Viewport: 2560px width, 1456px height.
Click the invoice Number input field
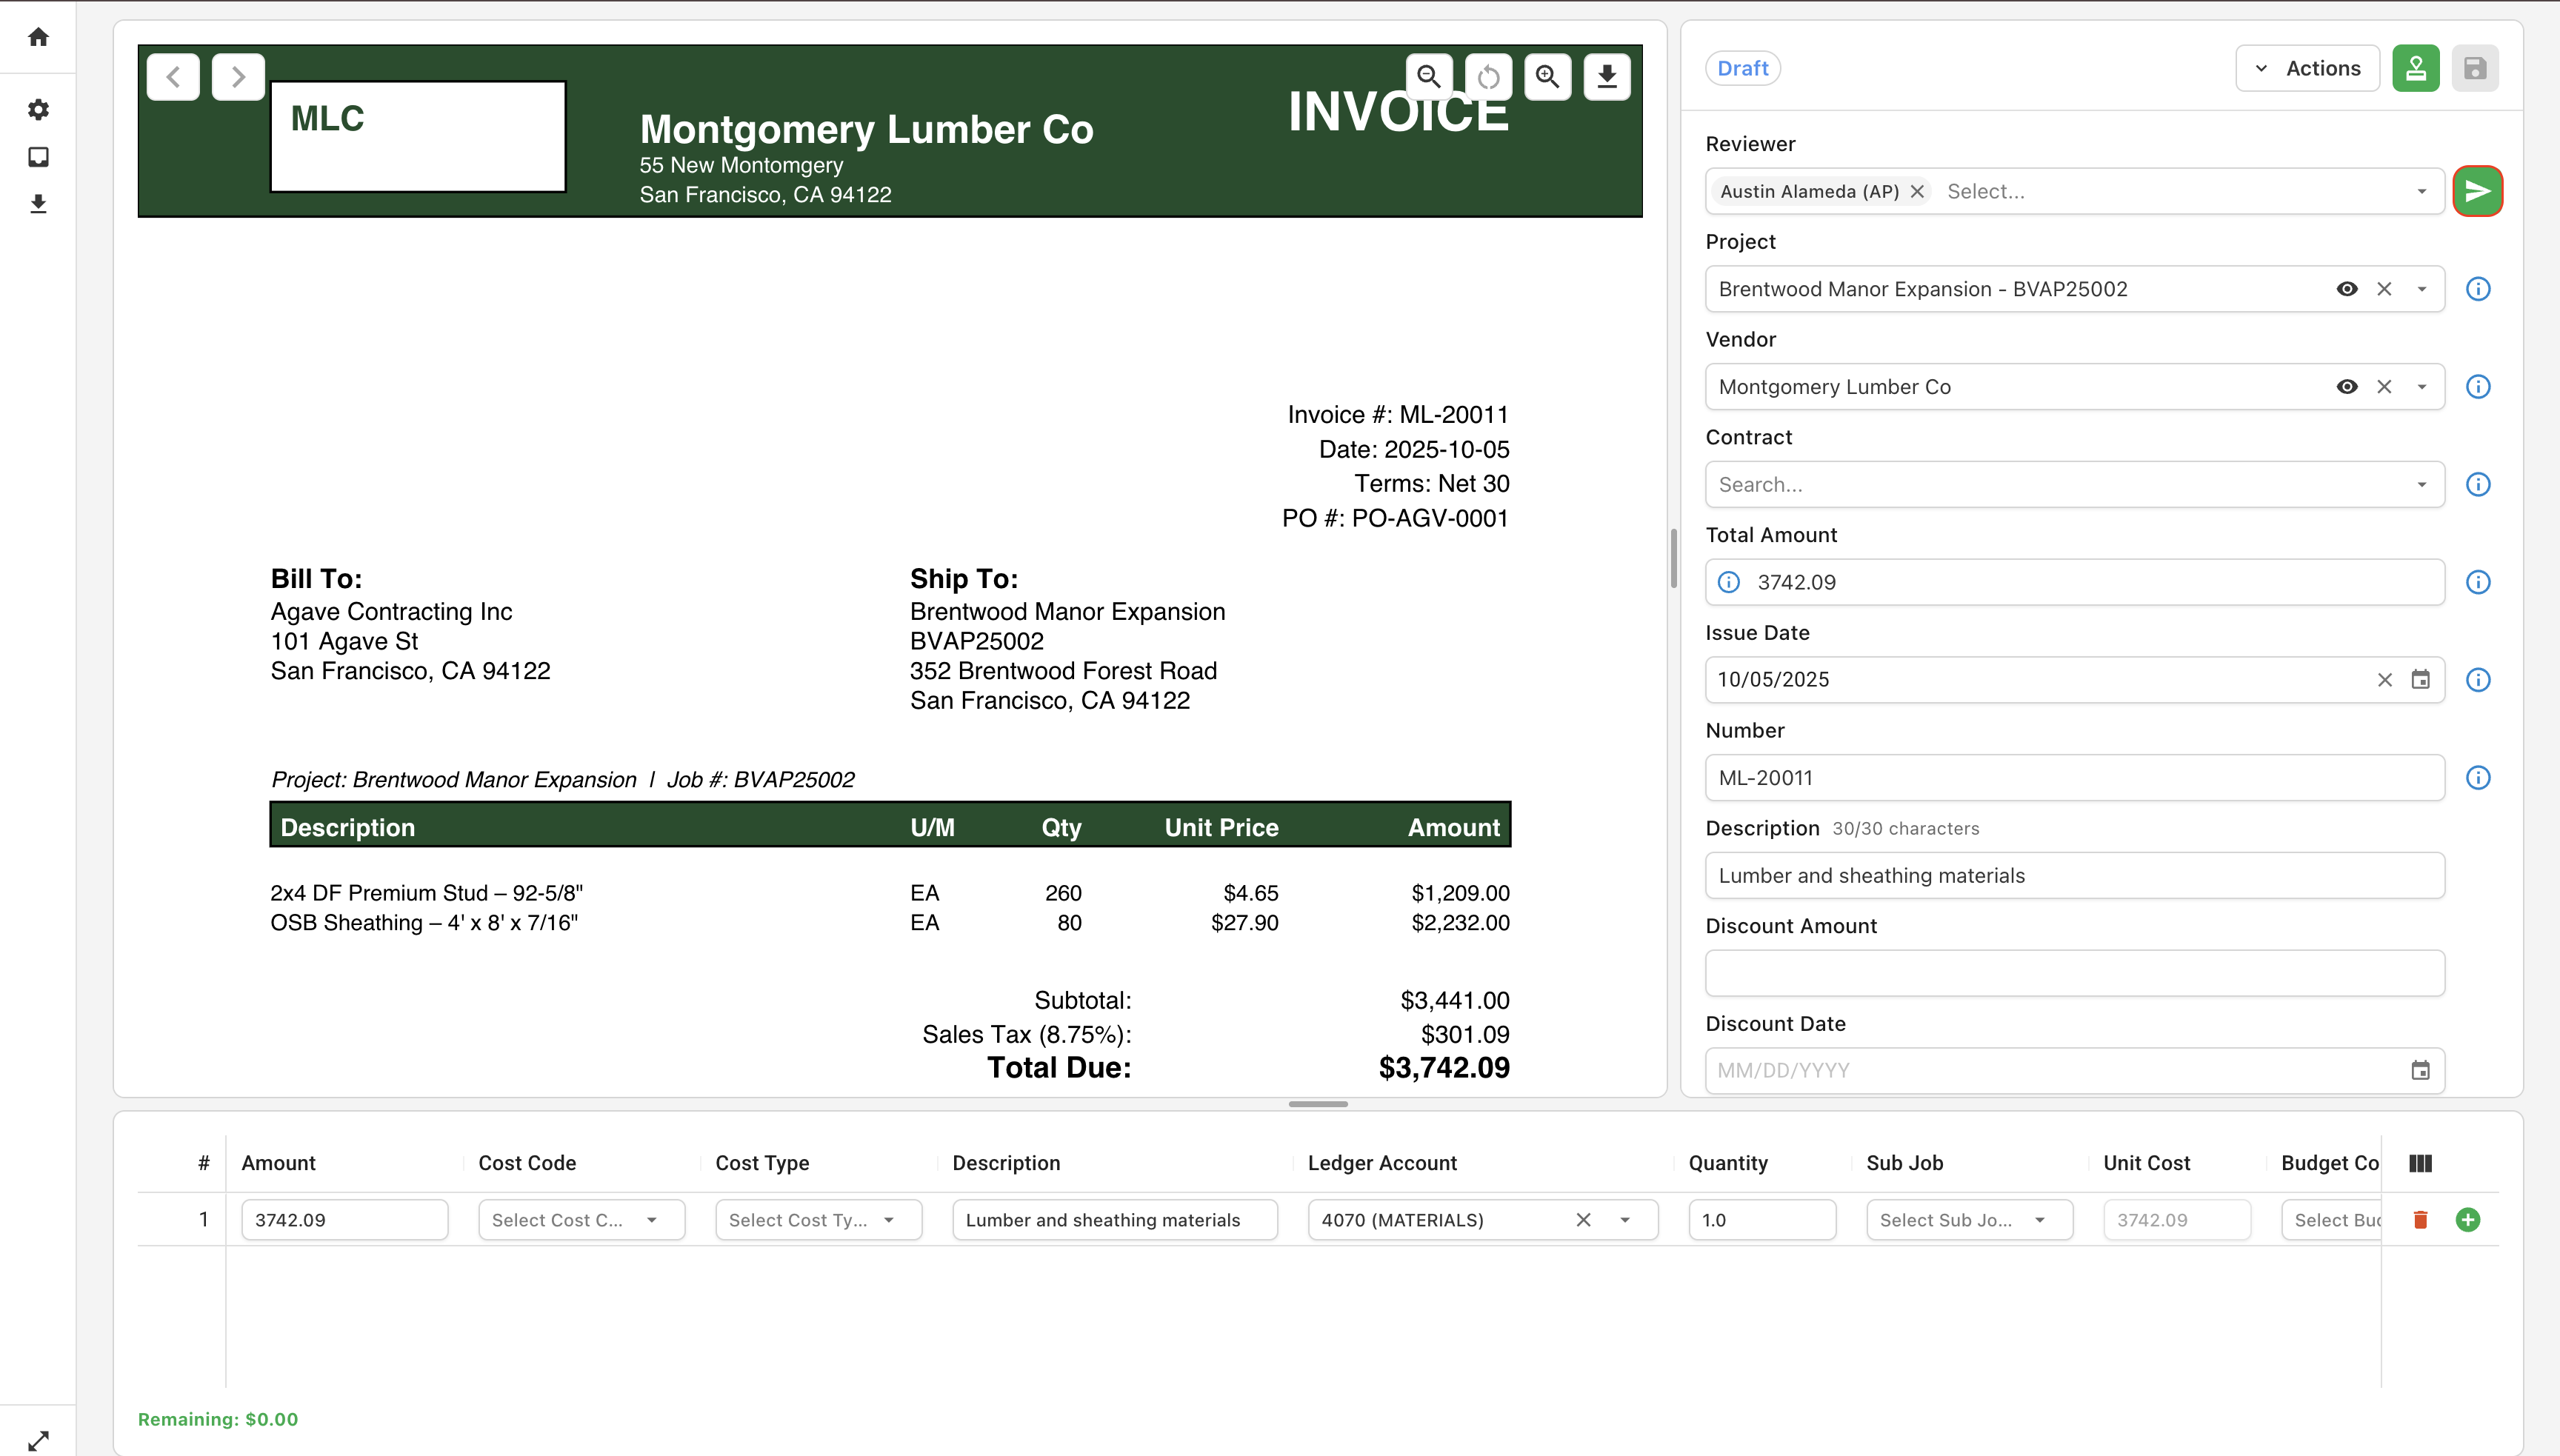tap(2075, 778)
